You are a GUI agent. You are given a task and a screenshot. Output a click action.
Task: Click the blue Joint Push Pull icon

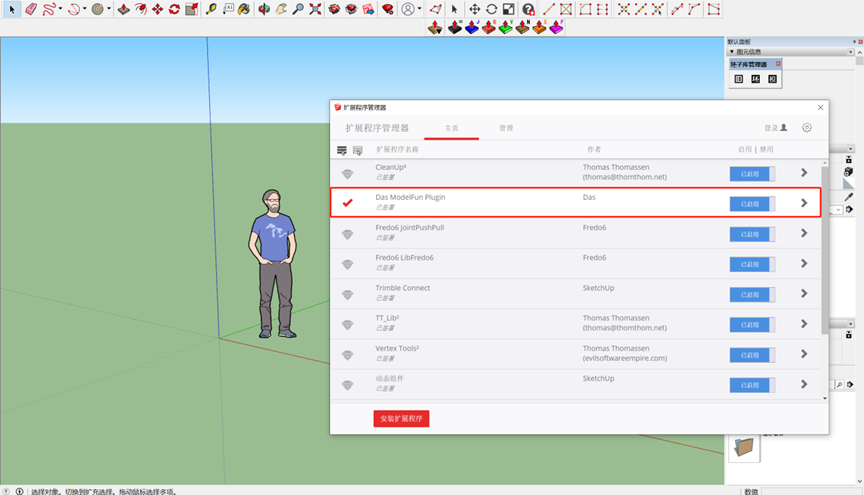click(472, 27)
